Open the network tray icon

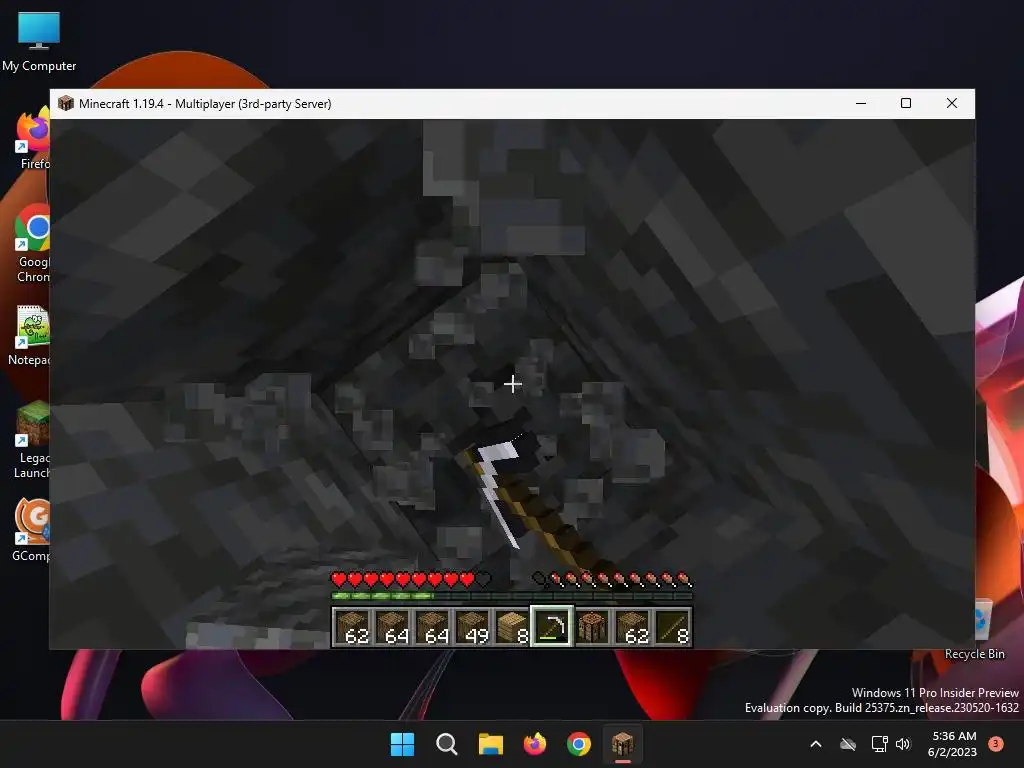click(x=880, y=744)
